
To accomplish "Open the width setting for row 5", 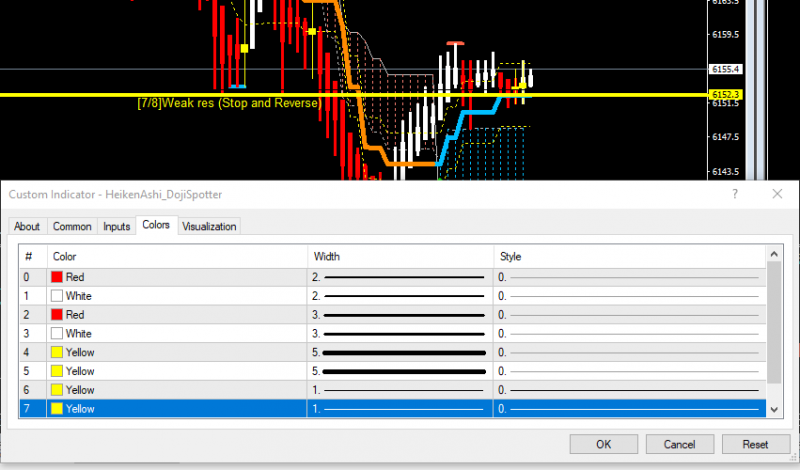I will pyautogui.click(x=400, y=371).
